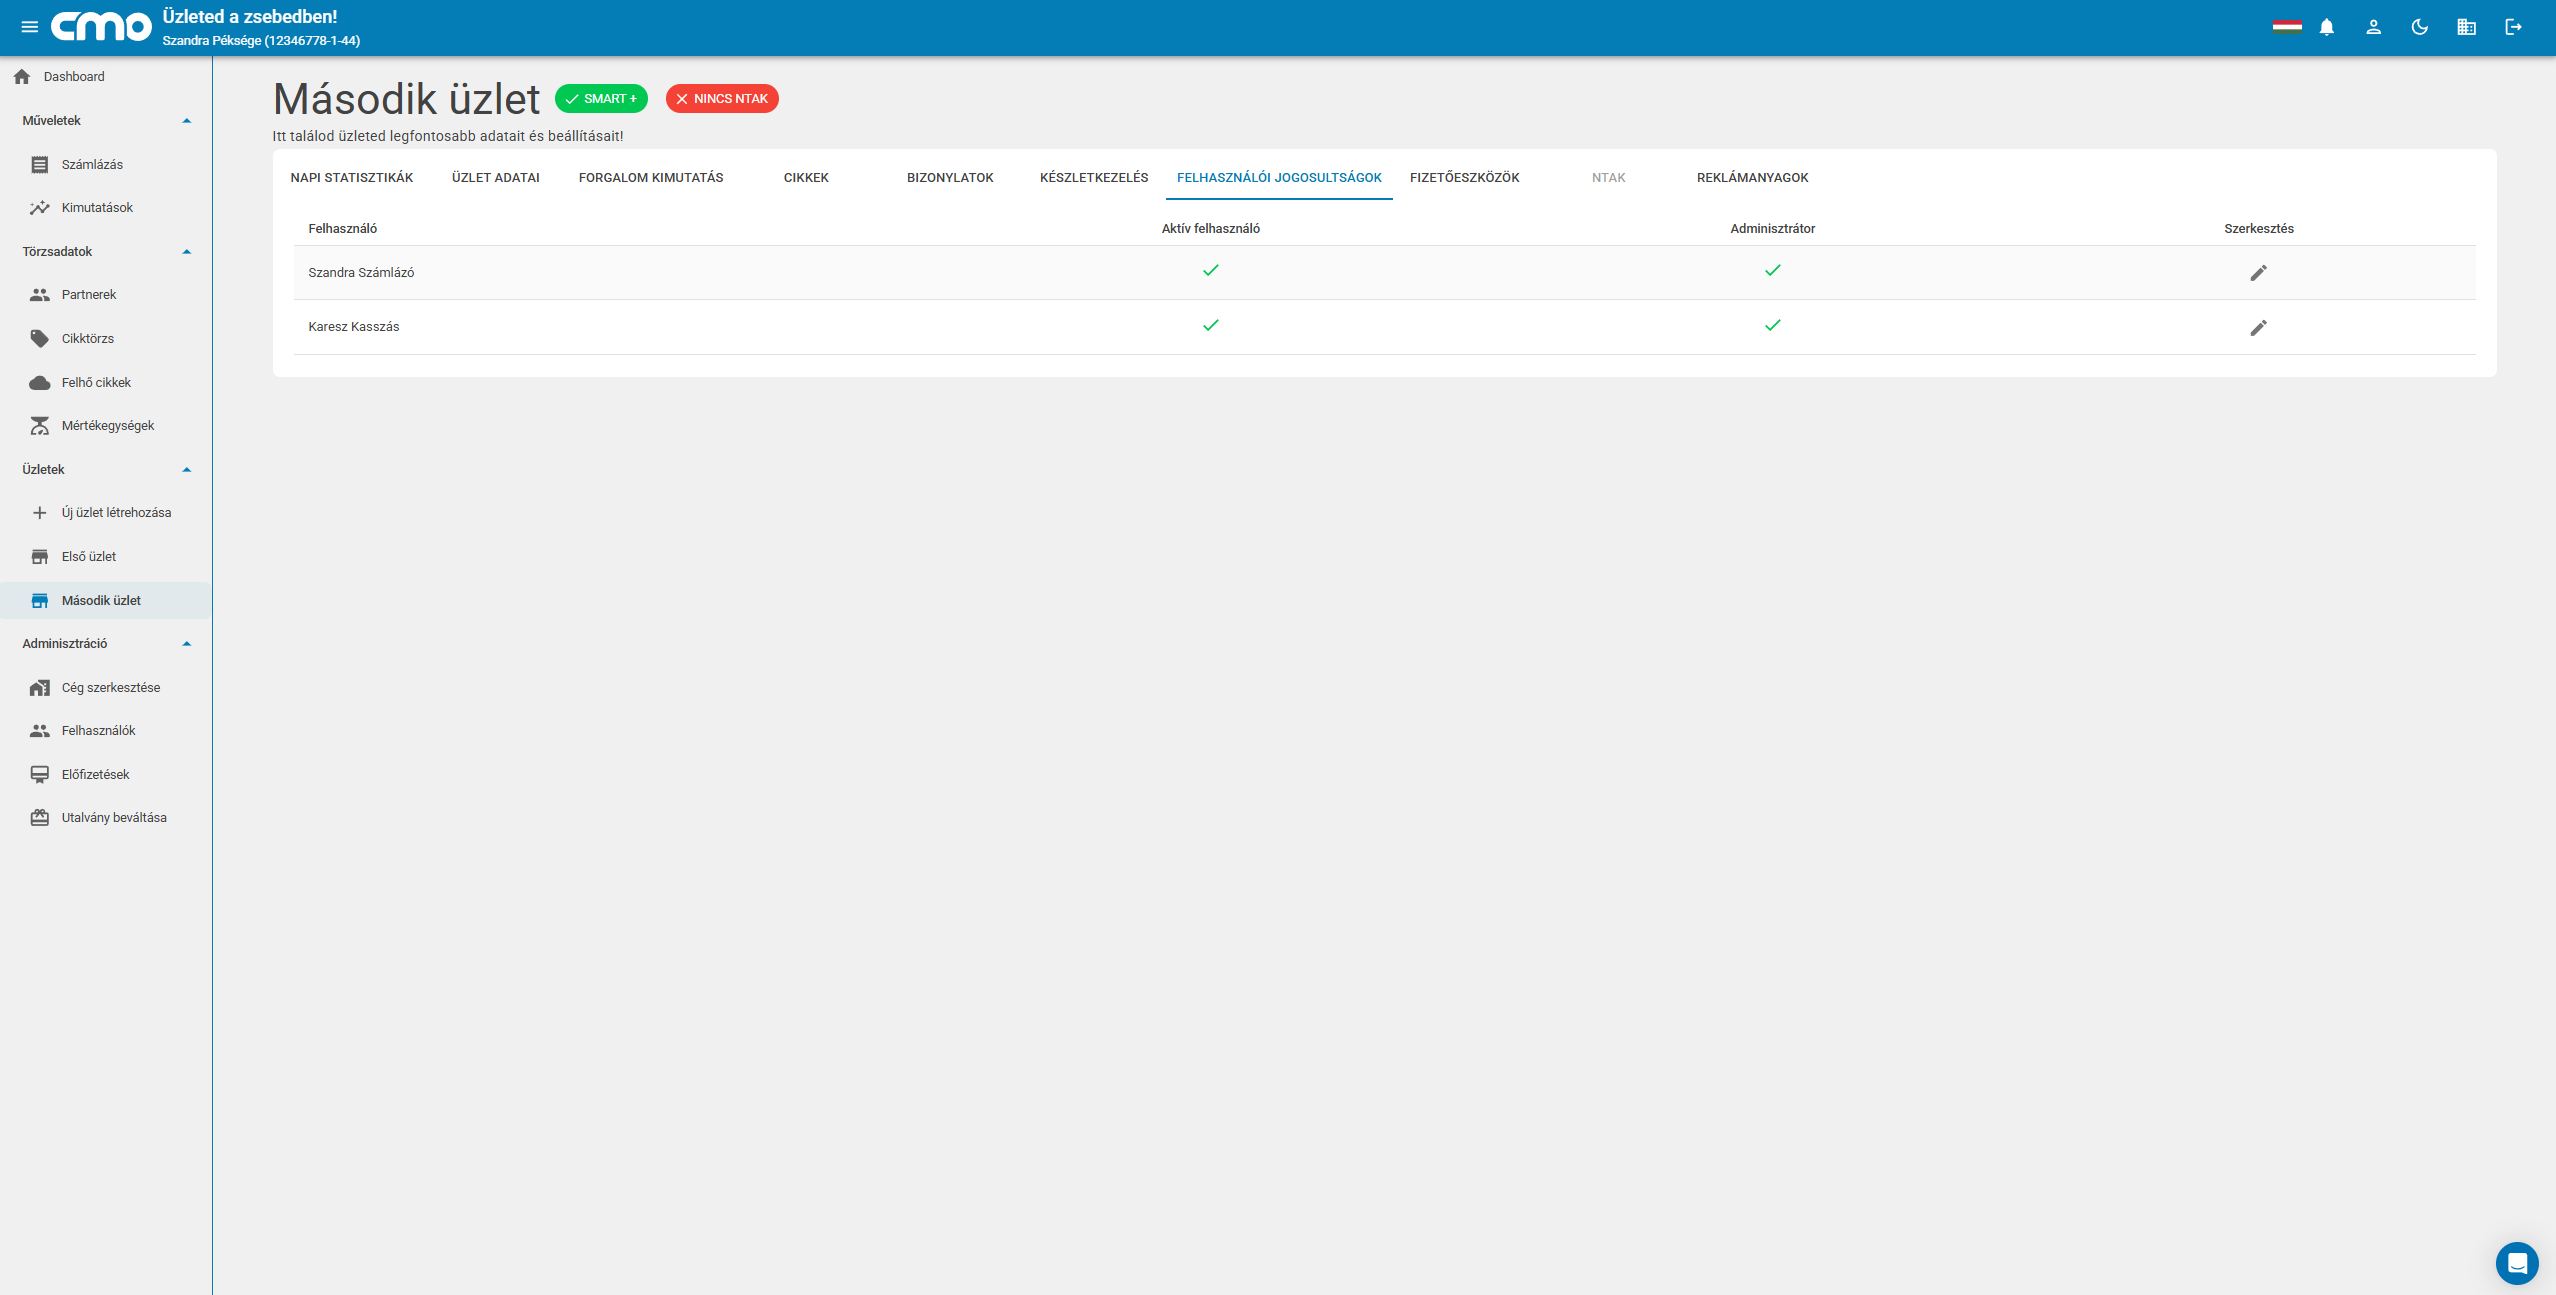
Task: Switch to Napi statisztikák tab
Action: pos(352,178)
